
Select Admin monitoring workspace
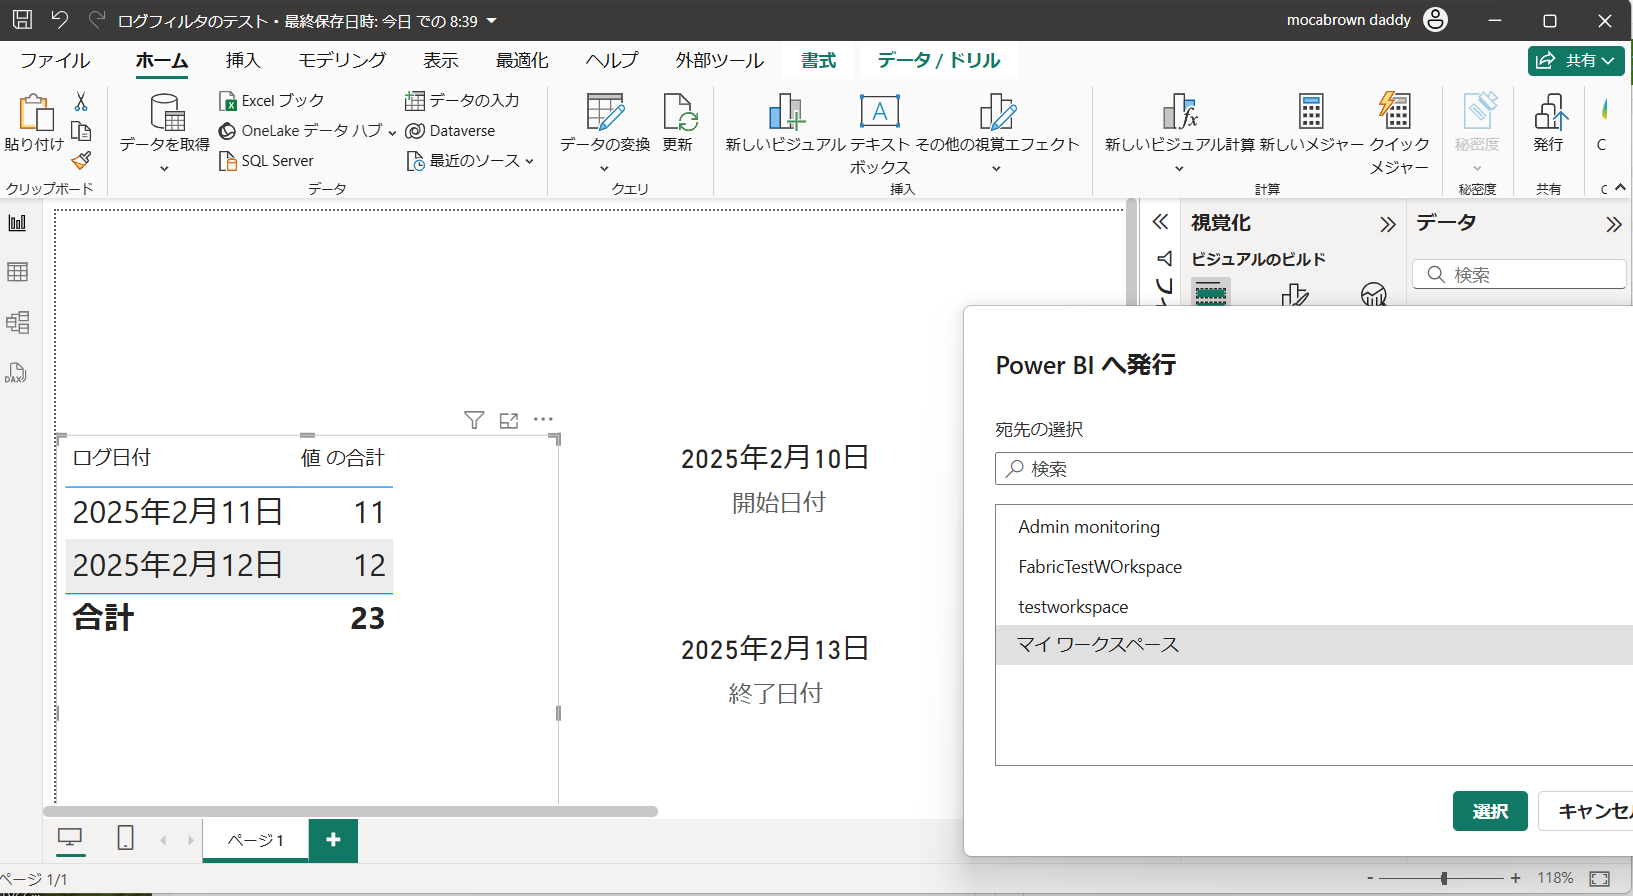(x=1314, y=527)
